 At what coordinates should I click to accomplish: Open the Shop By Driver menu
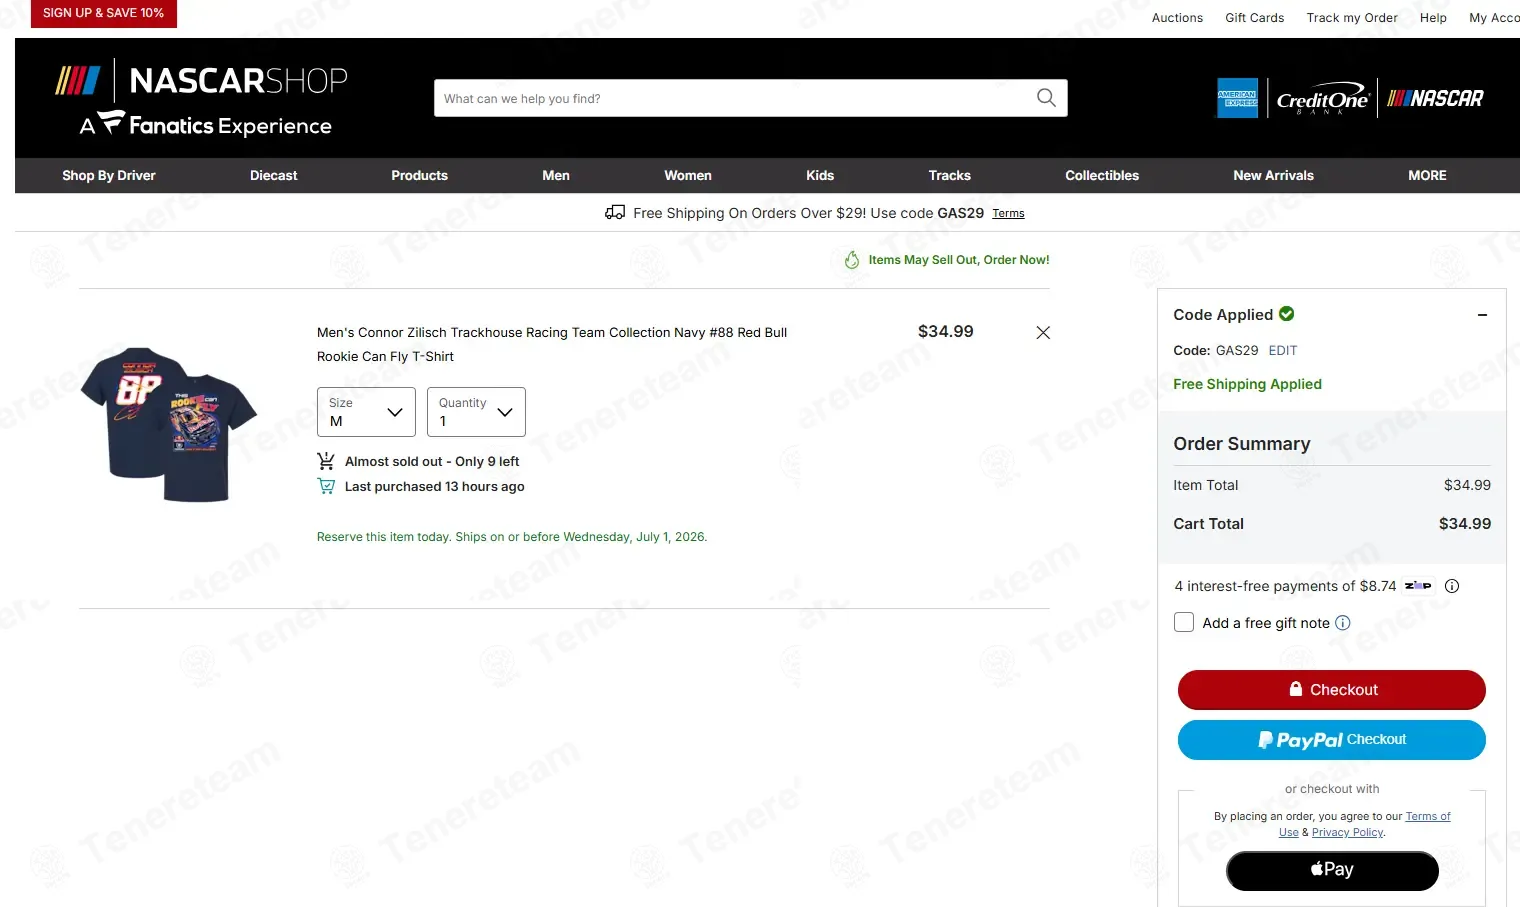[109, 175]
